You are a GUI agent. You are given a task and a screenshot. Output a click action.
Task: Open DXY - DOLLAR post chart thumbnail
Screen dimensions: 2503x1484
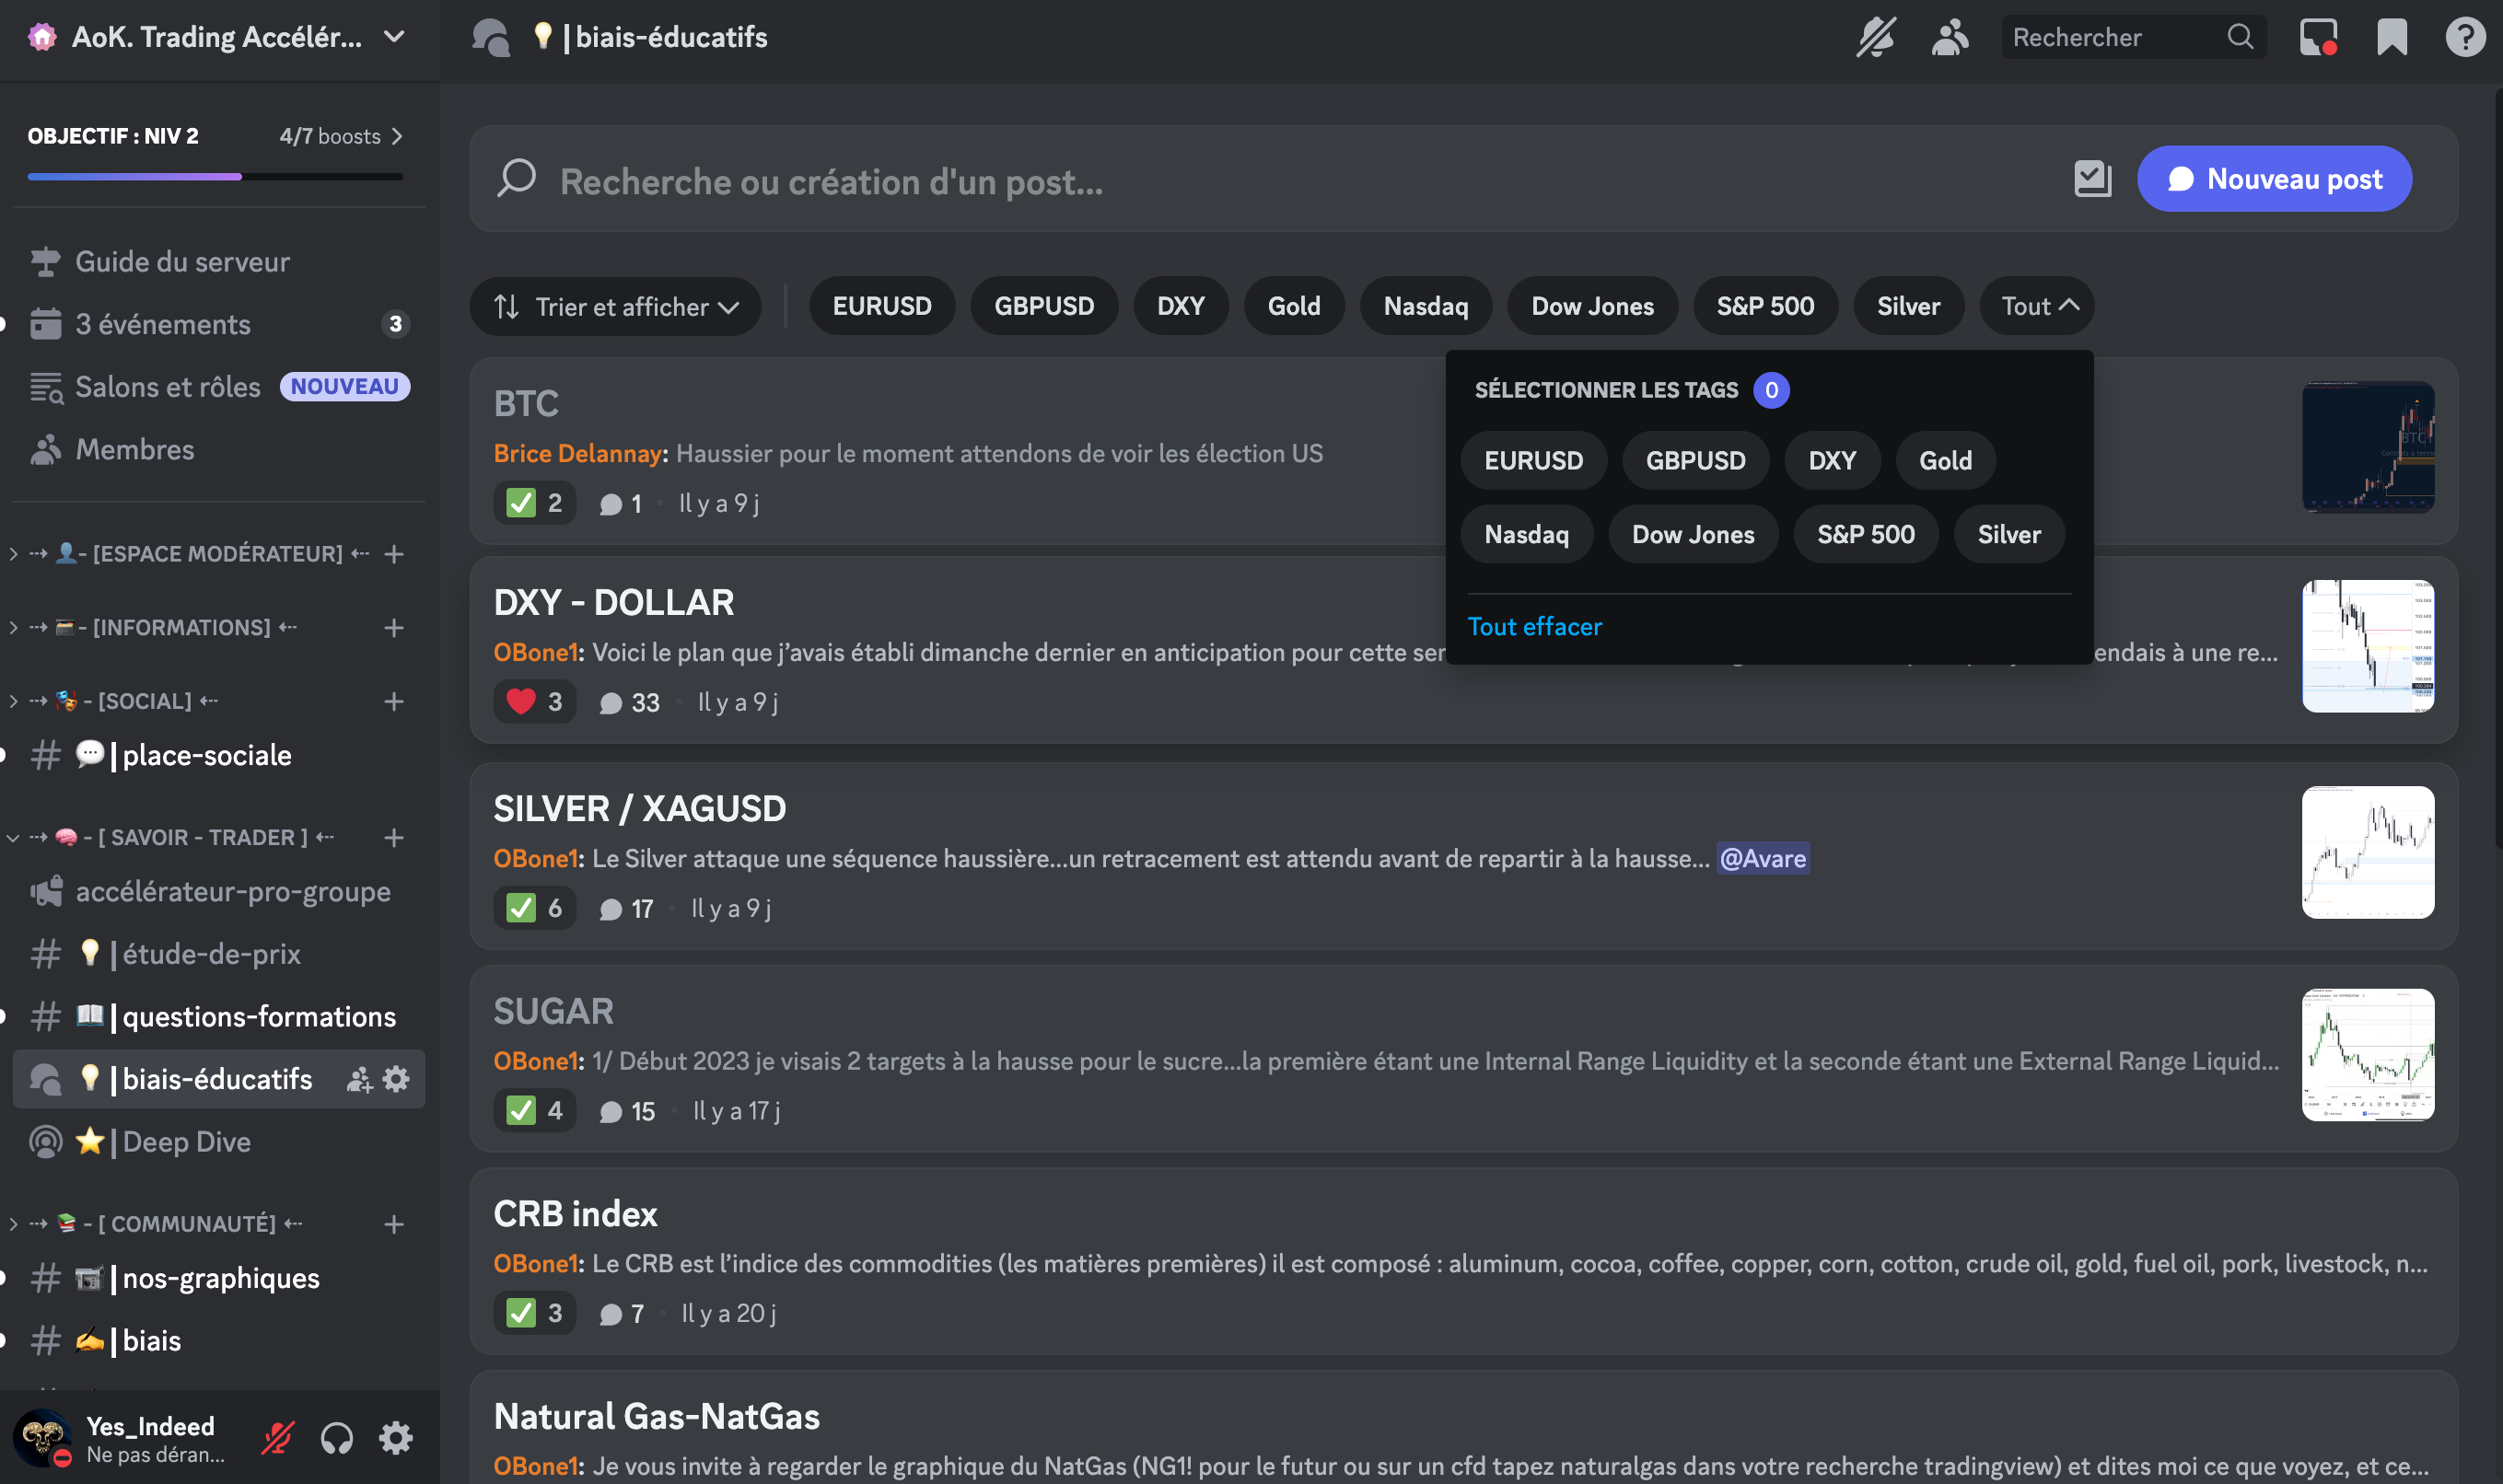point(2367,646)
